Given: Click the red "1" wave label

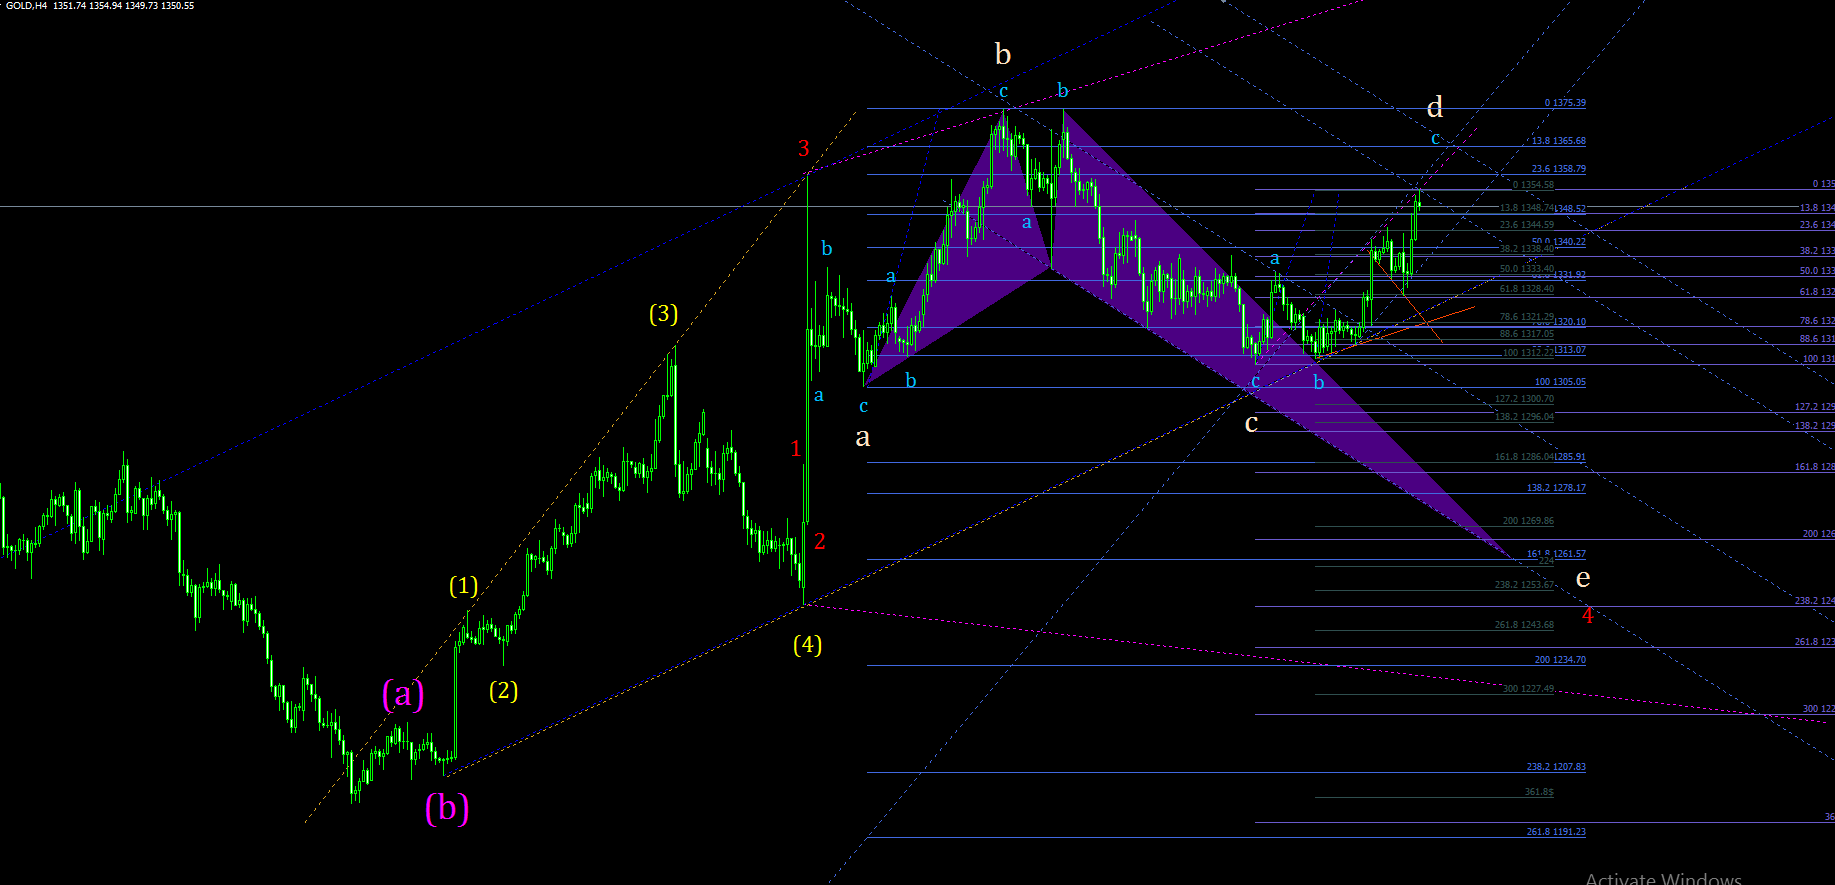Looking at the screenshot, I should click(x=796, y=449).
